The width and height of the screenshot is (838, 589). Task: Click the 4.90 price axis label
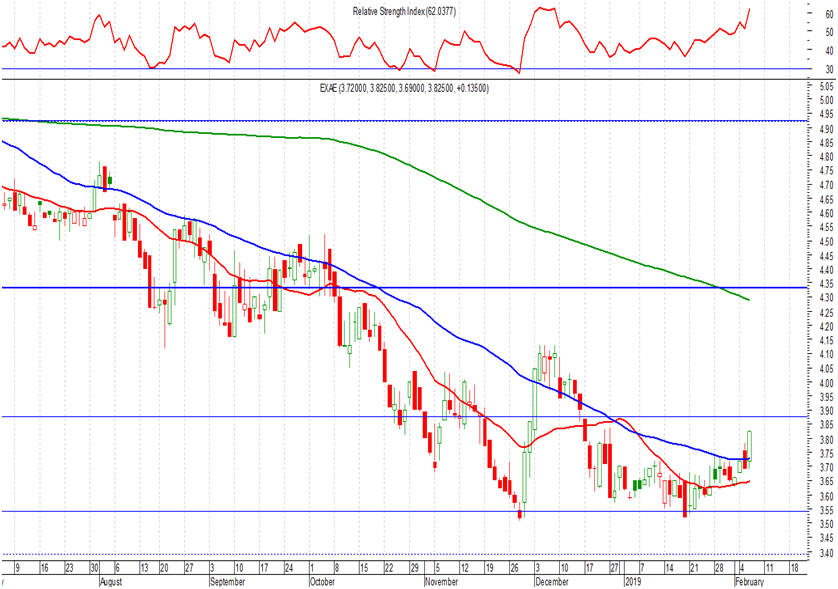[x=826, y=129]
